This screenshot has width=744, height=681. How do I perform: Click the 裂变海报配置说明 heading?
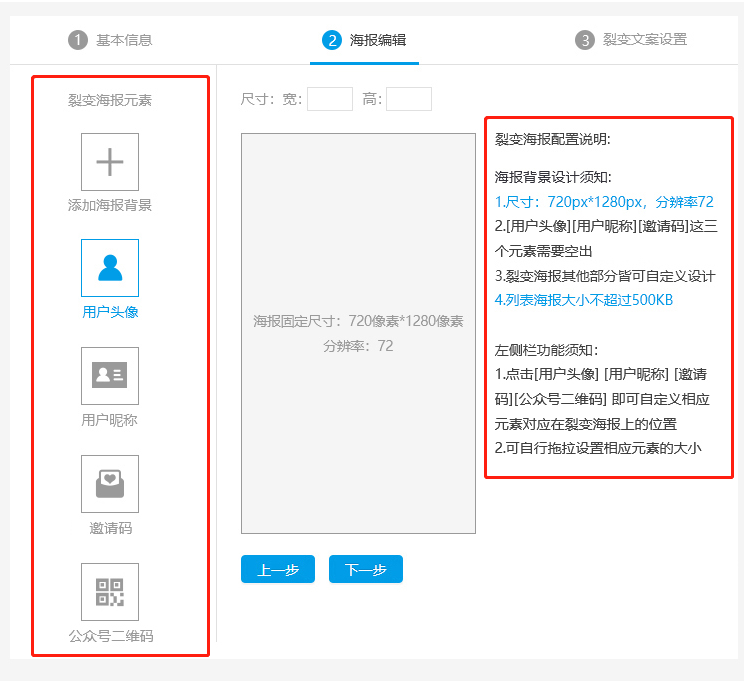point(552,139)
